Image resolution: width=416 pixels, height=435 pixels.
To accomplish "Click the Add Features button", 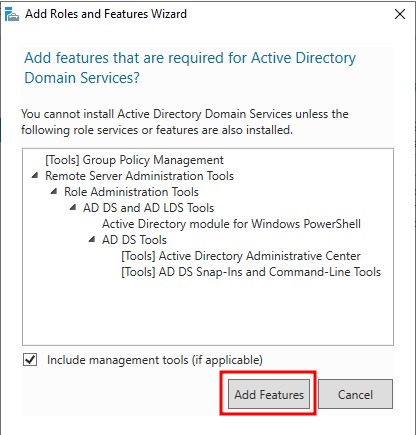I will pos(269,394).
